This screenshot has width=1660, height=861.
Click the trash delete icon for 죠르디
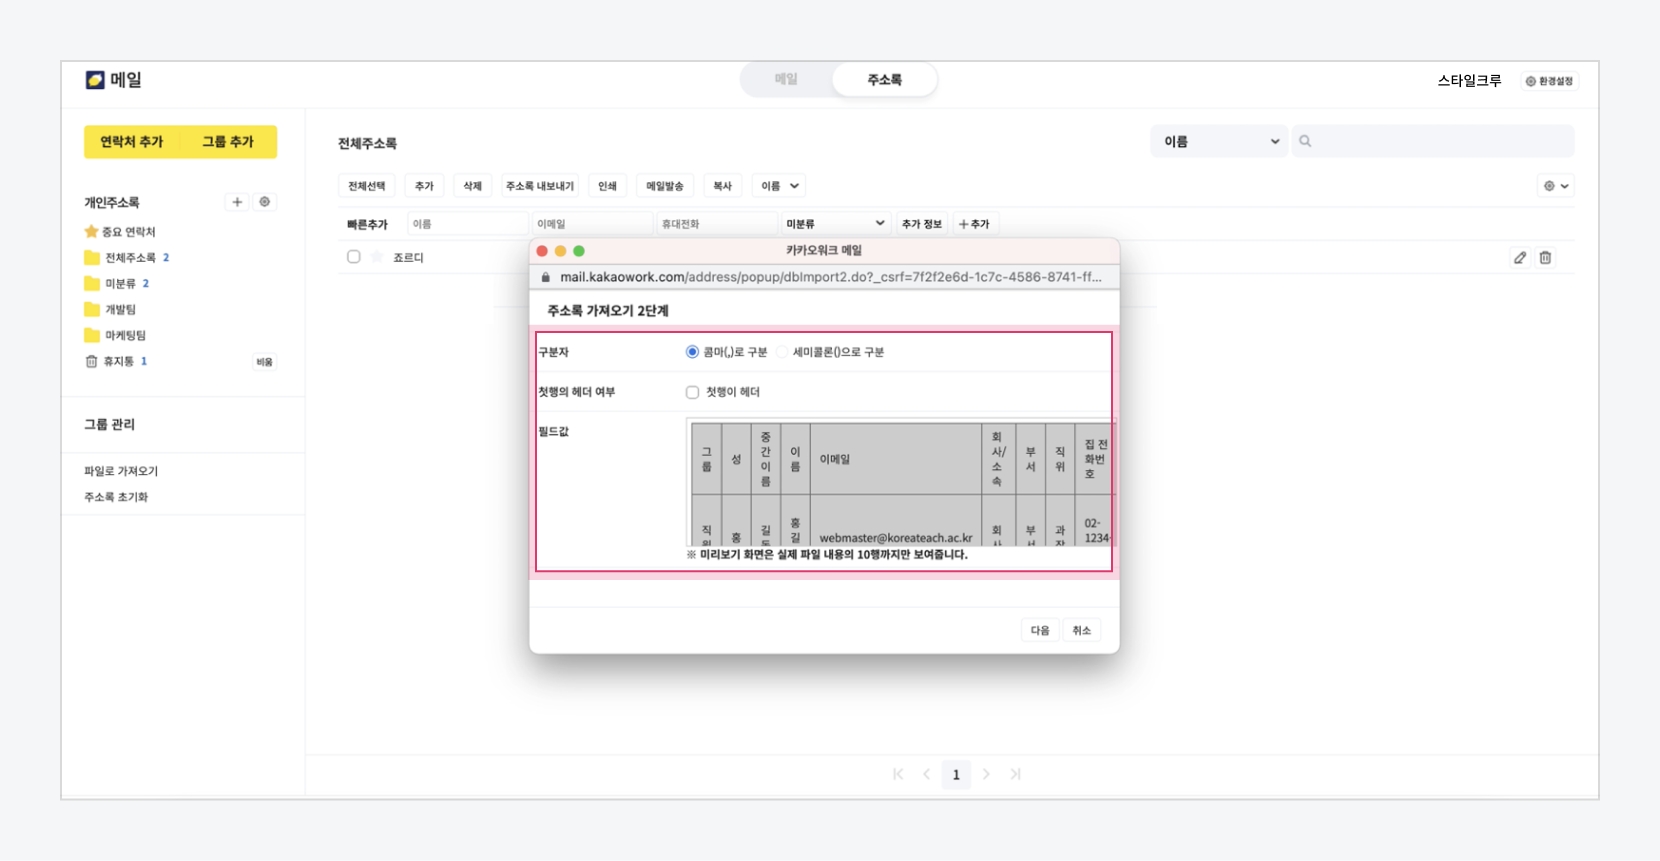point(1545,258)
